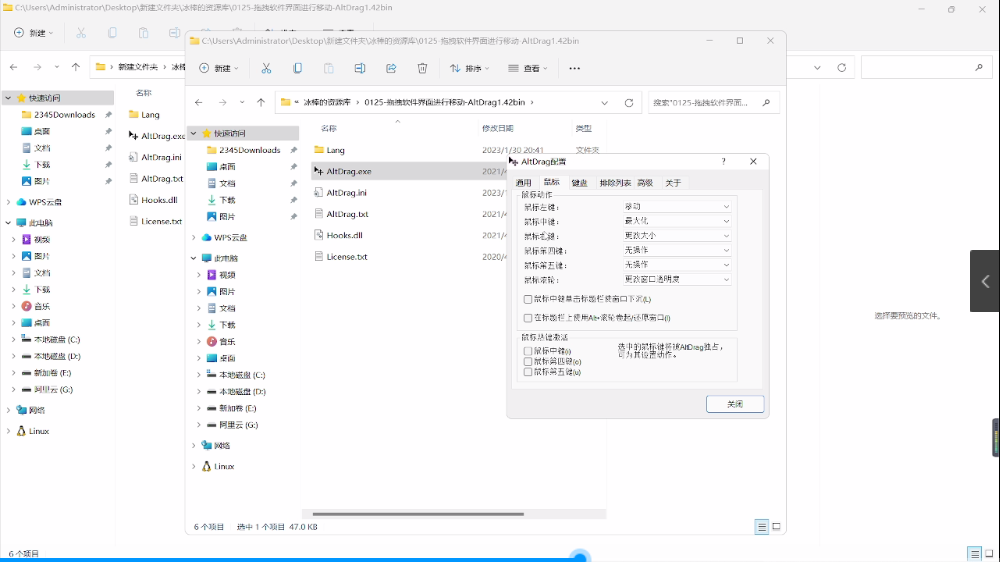
Task: Expand the 排序 sort dropdown in toolbar
Action: pos(469,68)
